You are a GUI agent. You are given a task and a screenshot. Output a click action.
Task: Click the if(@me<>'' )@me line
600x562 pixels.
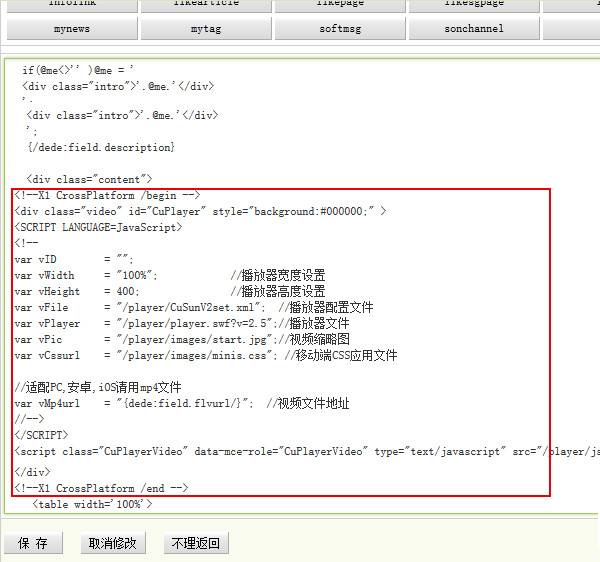pos(78,70)
